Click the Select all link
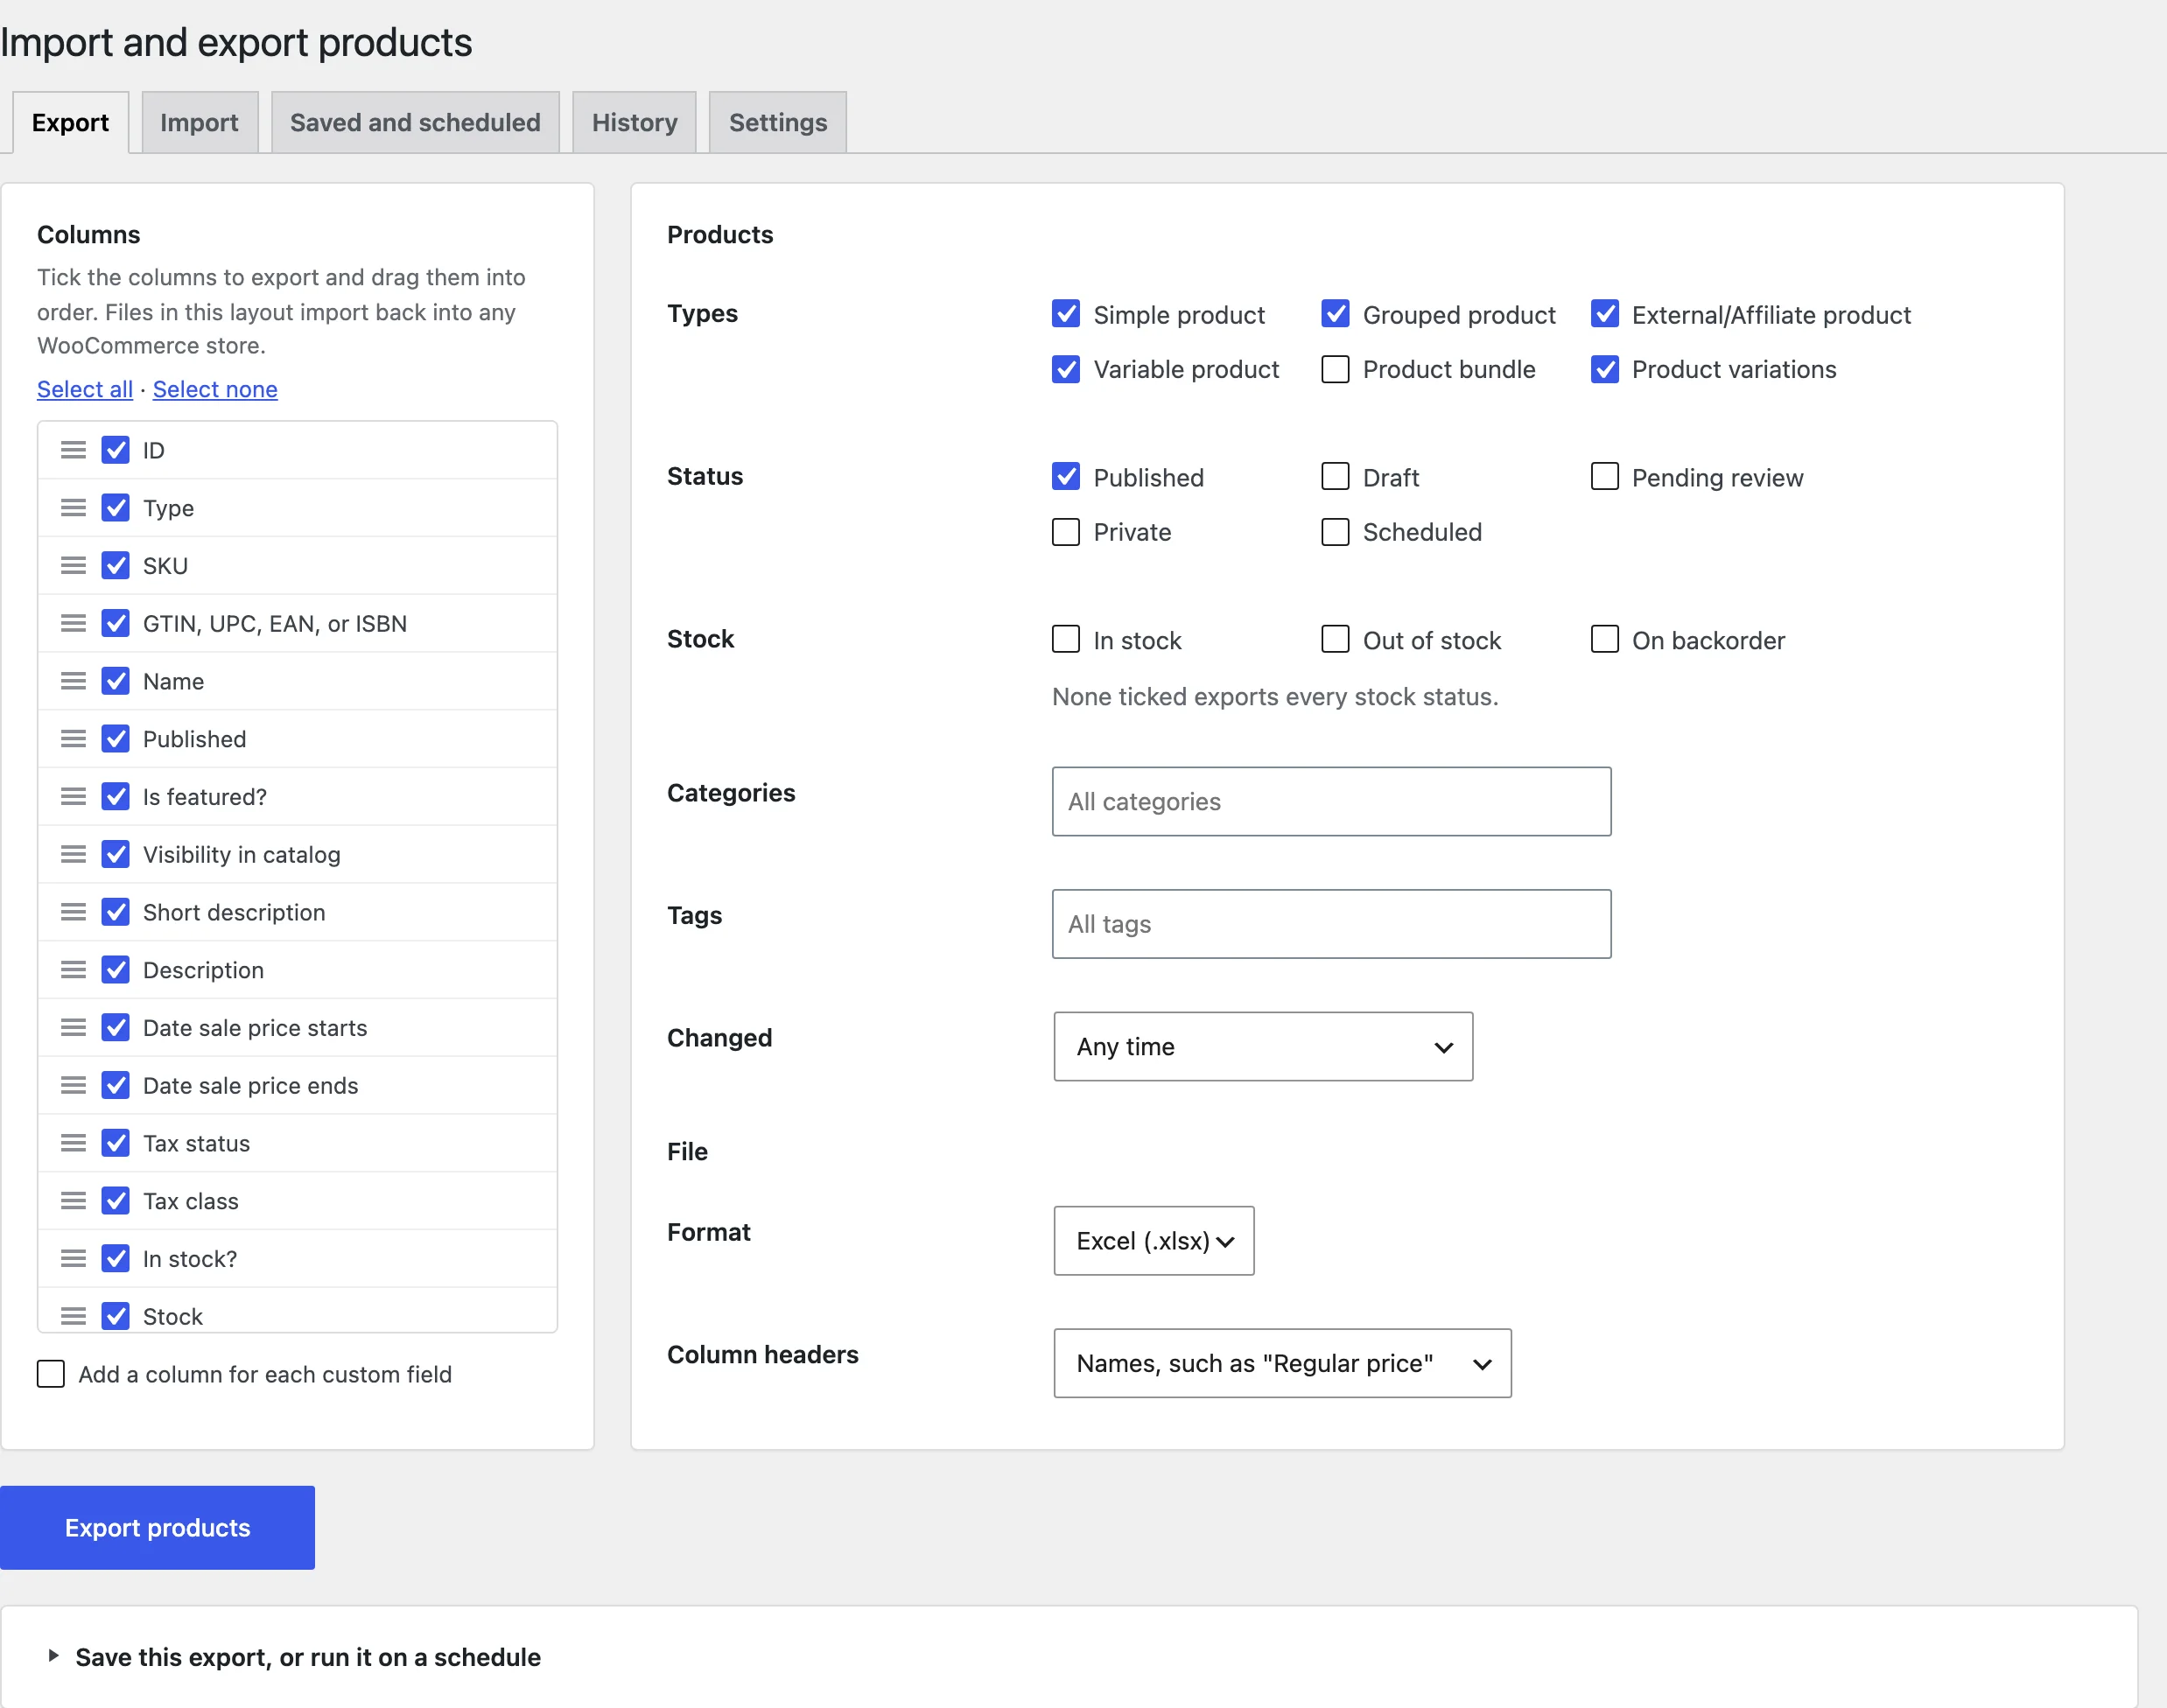2167x1708 pixels. pyautogui.click(x=85, y=389)
